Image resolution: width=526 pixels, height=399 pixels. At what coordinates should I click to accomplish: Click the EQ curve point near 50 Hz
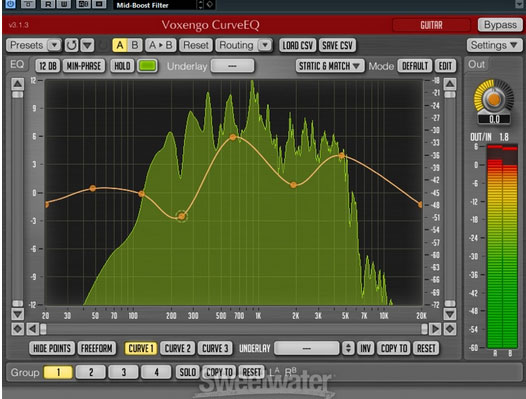pyautogui.click(x=93, y=188)
